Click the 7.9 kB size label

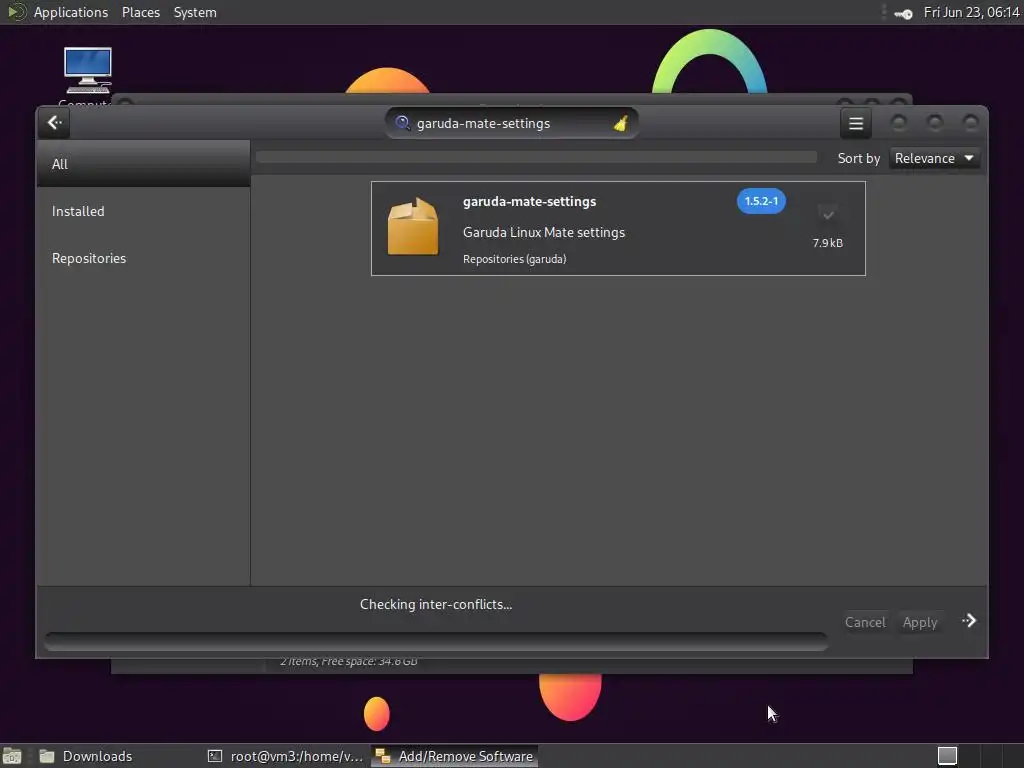click(827, 243)
